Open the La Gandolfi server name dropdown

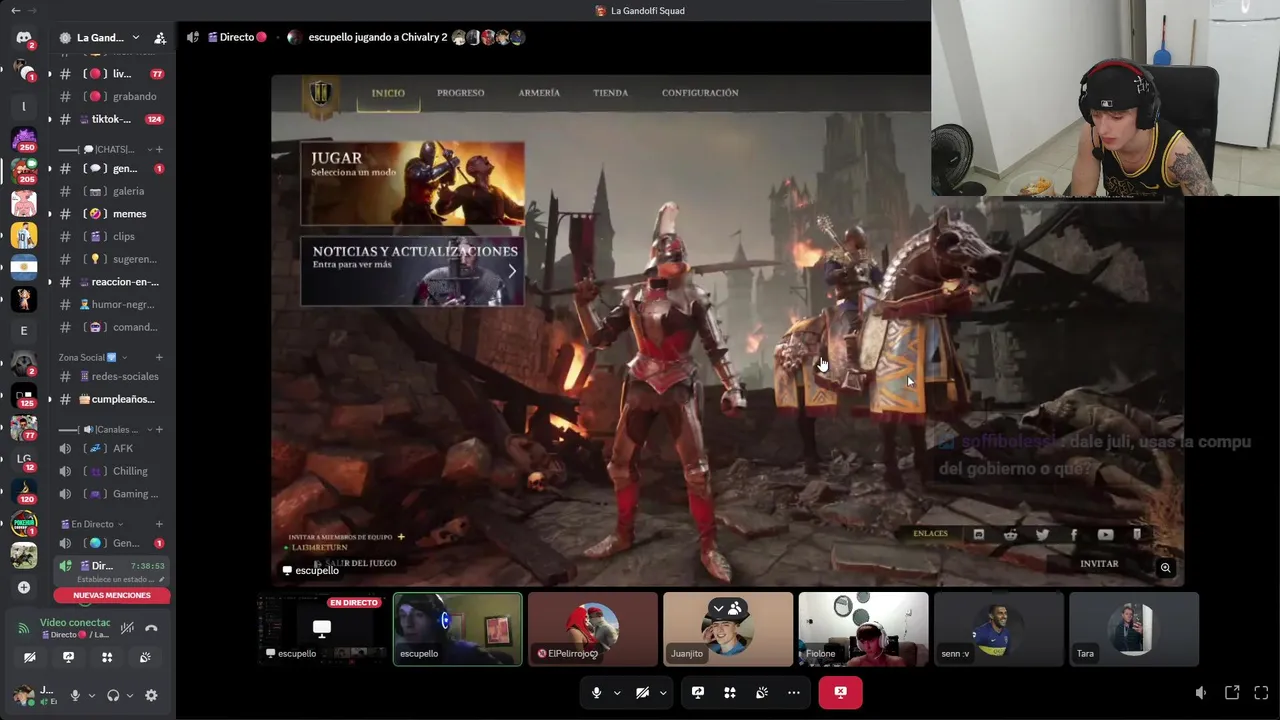pos(100,38)
